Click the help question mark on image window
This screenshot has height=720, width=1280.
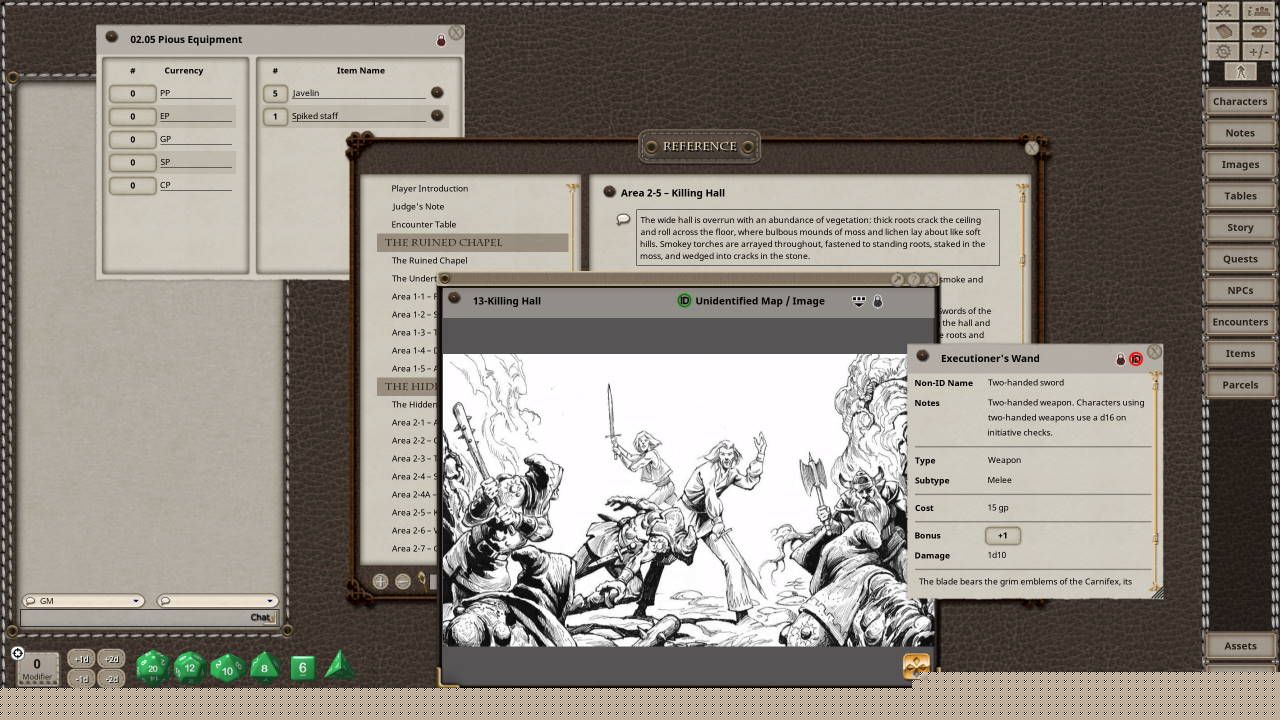(x=914, y=280)
